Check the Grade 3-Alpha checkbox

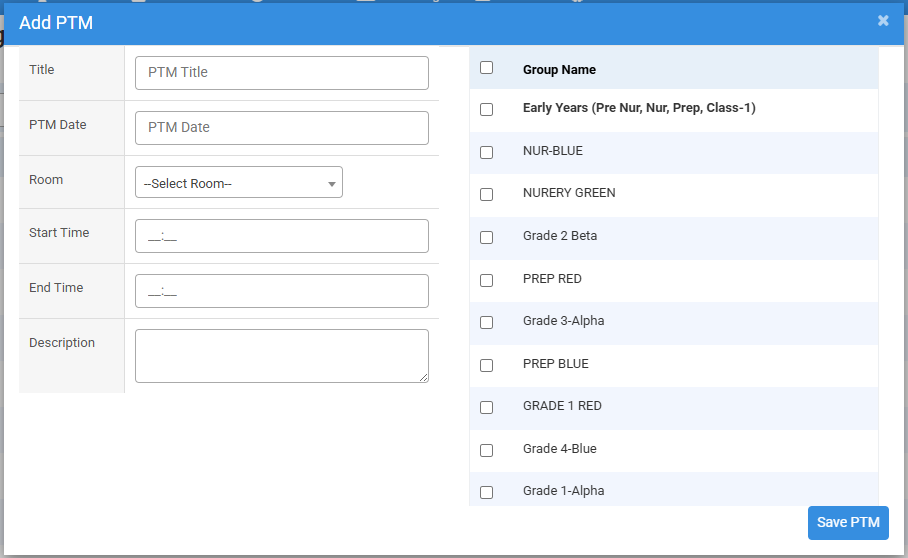point(486,322)
